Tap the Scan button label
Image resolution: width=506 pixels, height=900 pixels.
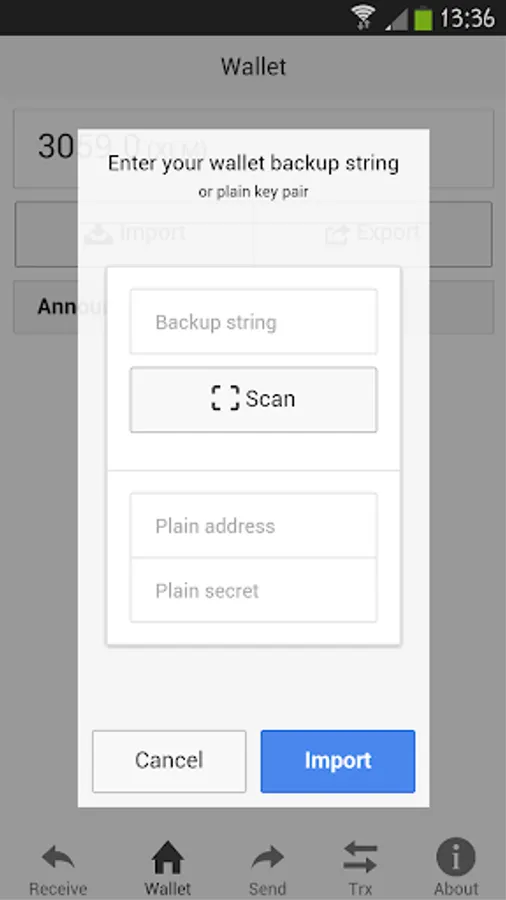tap(270, 398)
